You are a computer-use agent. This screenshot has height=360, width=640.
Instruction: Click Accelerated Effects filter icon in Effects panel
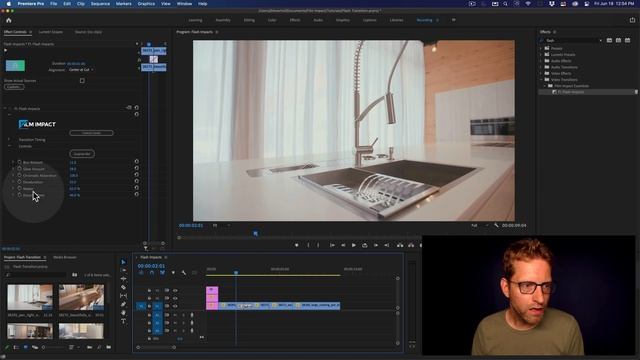609,40
